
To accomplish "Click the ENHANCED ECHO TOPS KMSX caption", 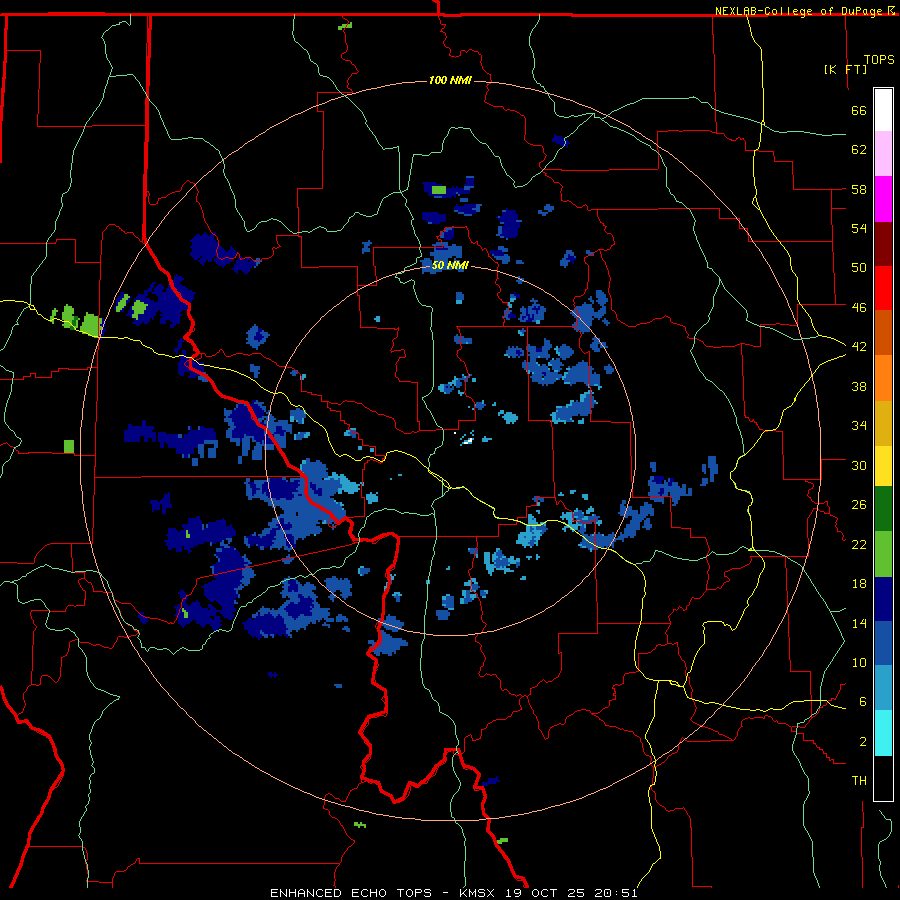I will click(x=453, y=893).
